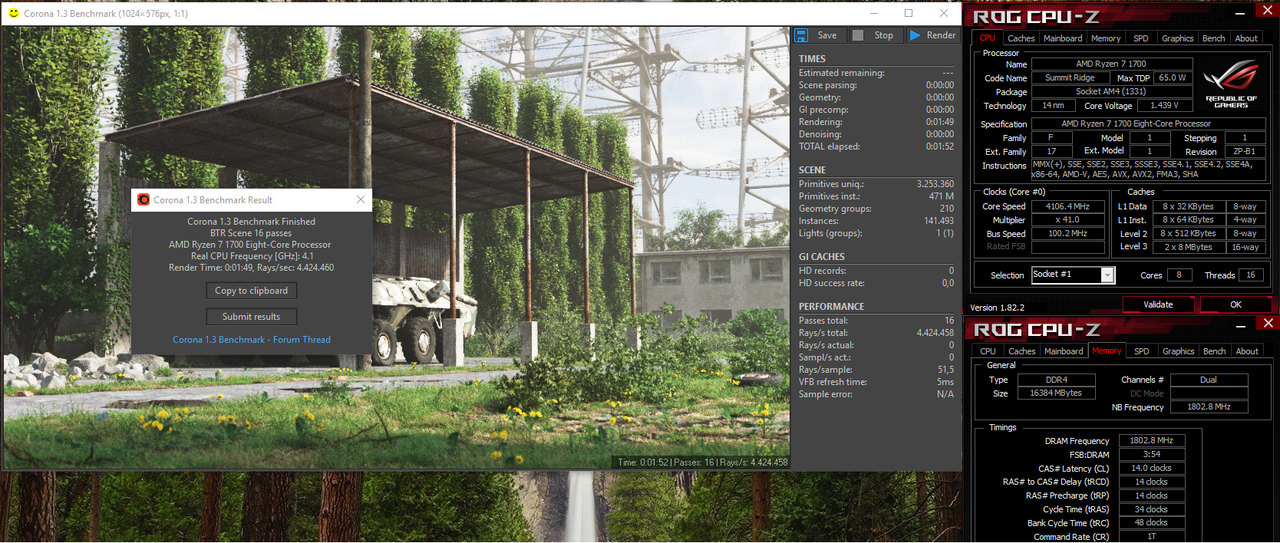Click the Corona smiley icon in title bar
Image resolution: width=1280 pixels, height=543 pixels.
[11, 14]
